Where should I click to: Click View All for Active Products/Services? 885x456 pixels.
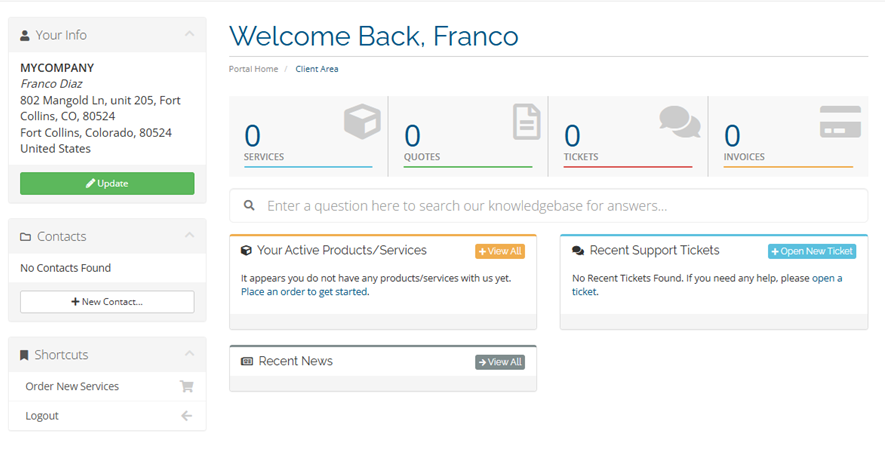point(500,251)
